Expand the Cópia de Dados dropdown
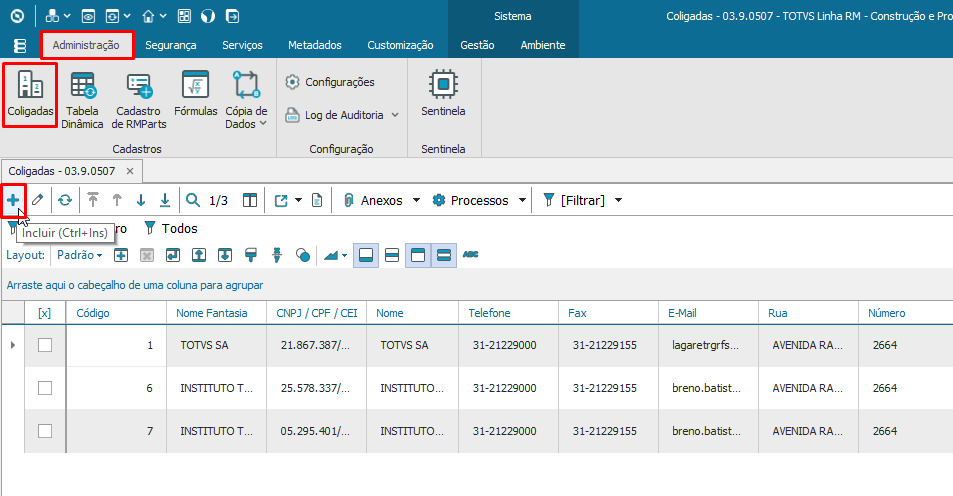Image resolution: width=953 pixels, height=496 pixels. (263, 123)
